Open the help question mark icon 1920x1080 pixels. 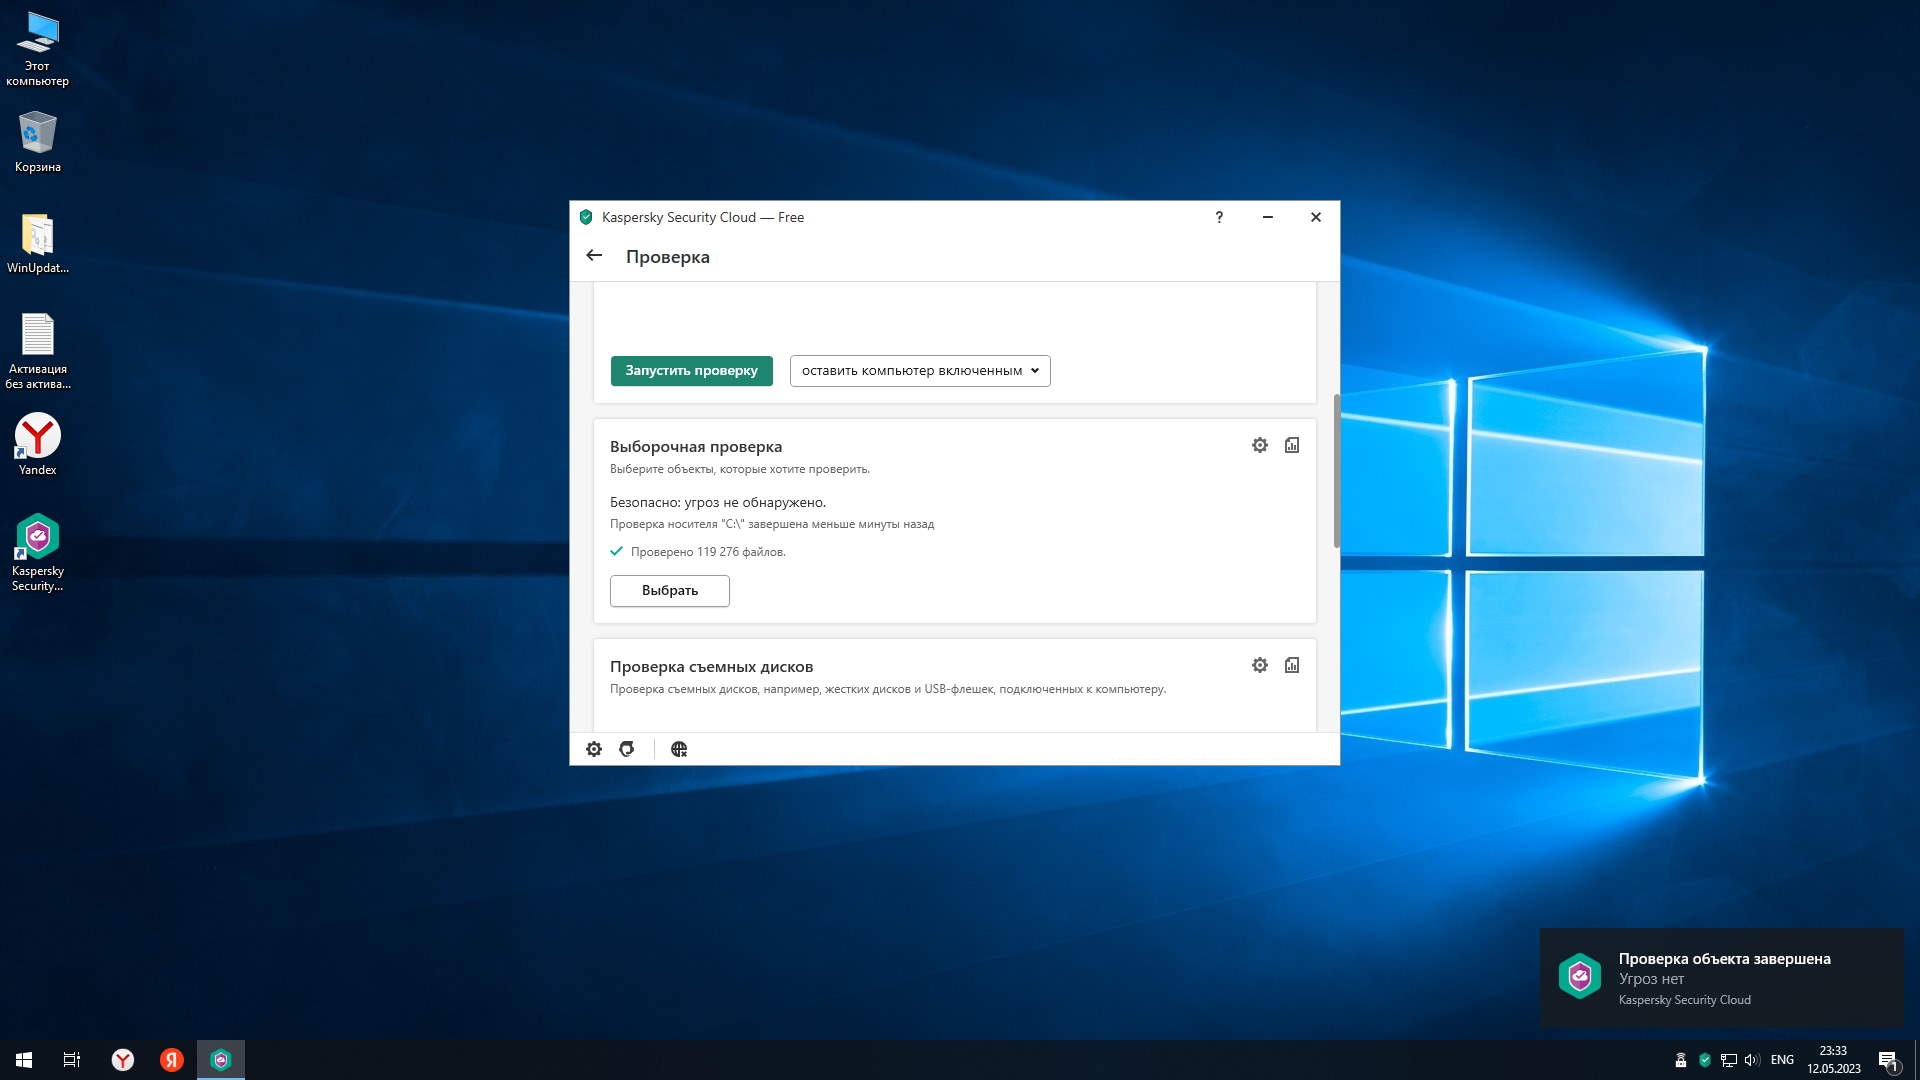point(1219,217)
